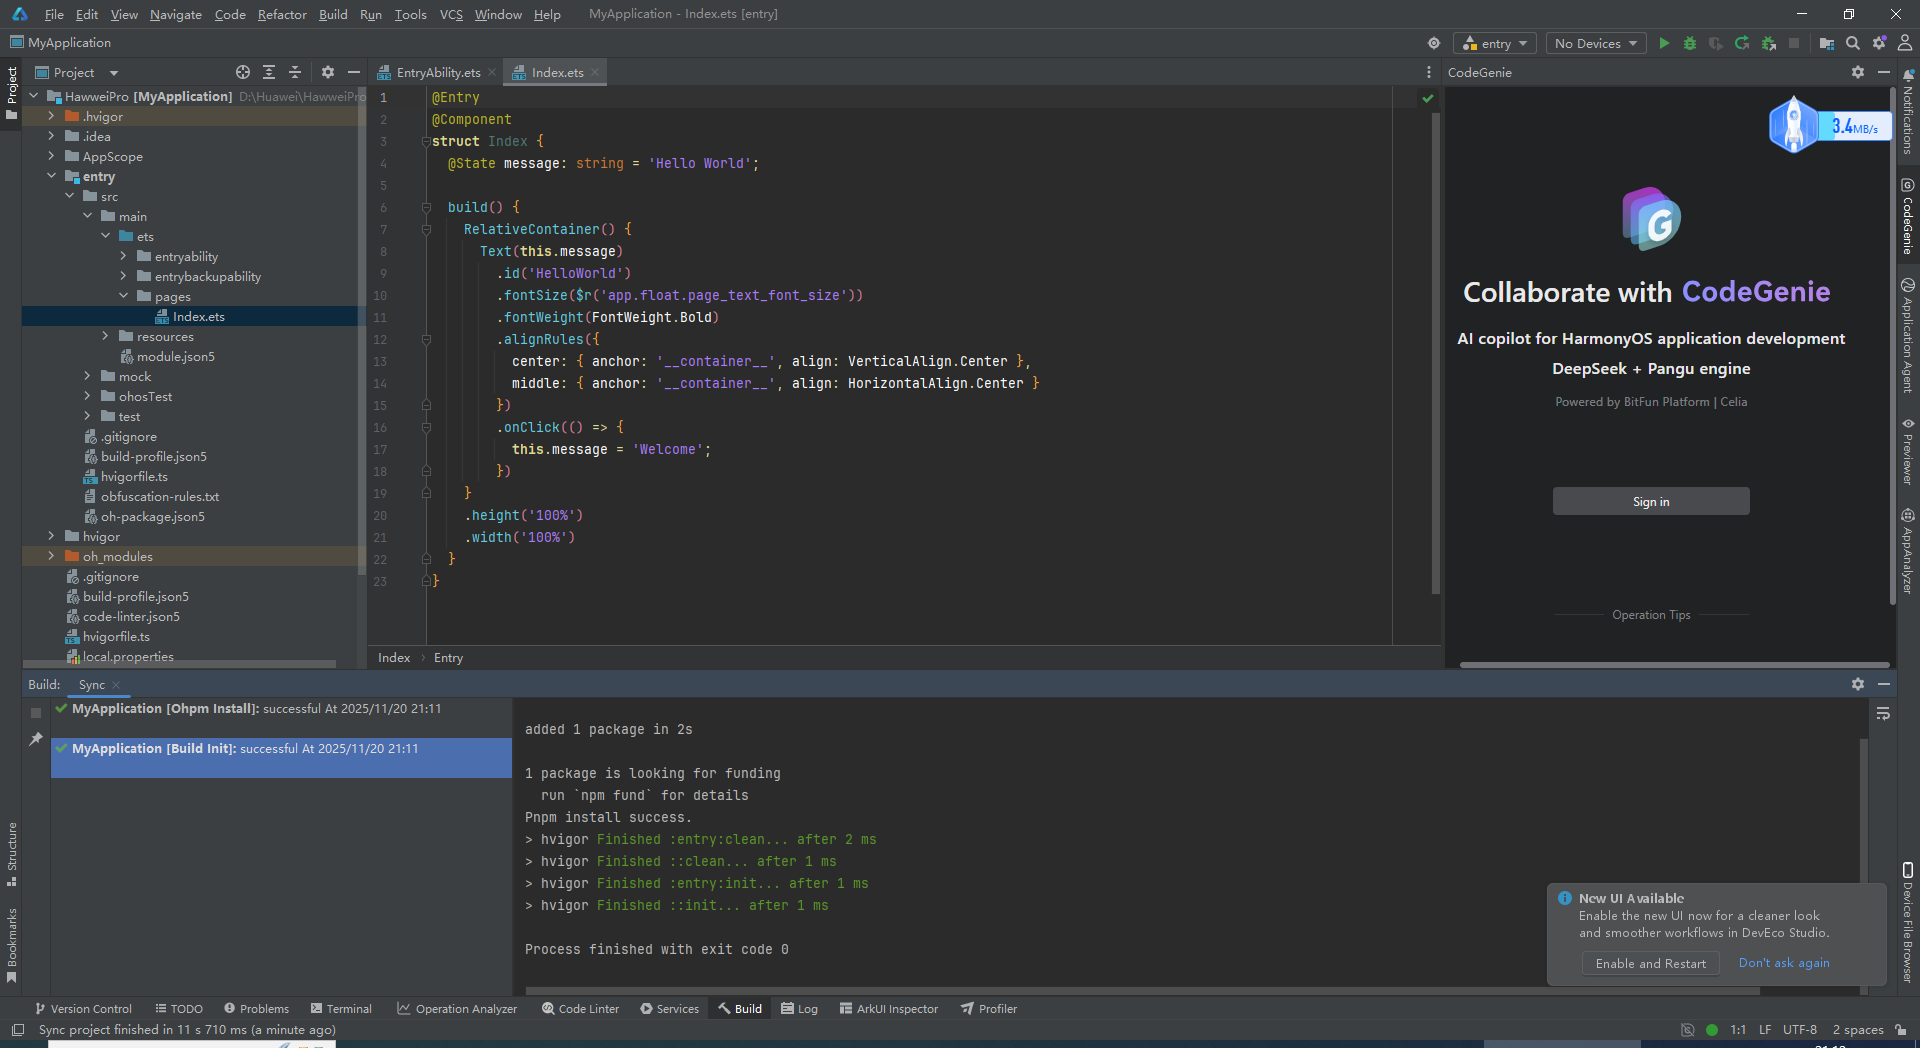Viewport: 1920px width, 1048px height.
Task: Start debugging the entry module
Action: click(1690, 43)
